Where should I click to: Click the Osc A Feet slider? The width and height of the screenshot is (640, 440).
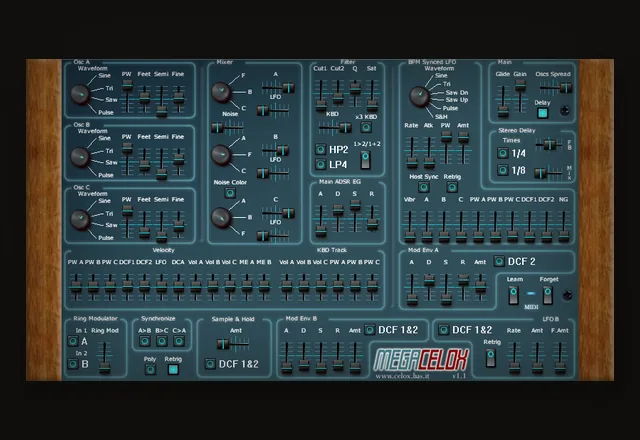click(144, 99)
